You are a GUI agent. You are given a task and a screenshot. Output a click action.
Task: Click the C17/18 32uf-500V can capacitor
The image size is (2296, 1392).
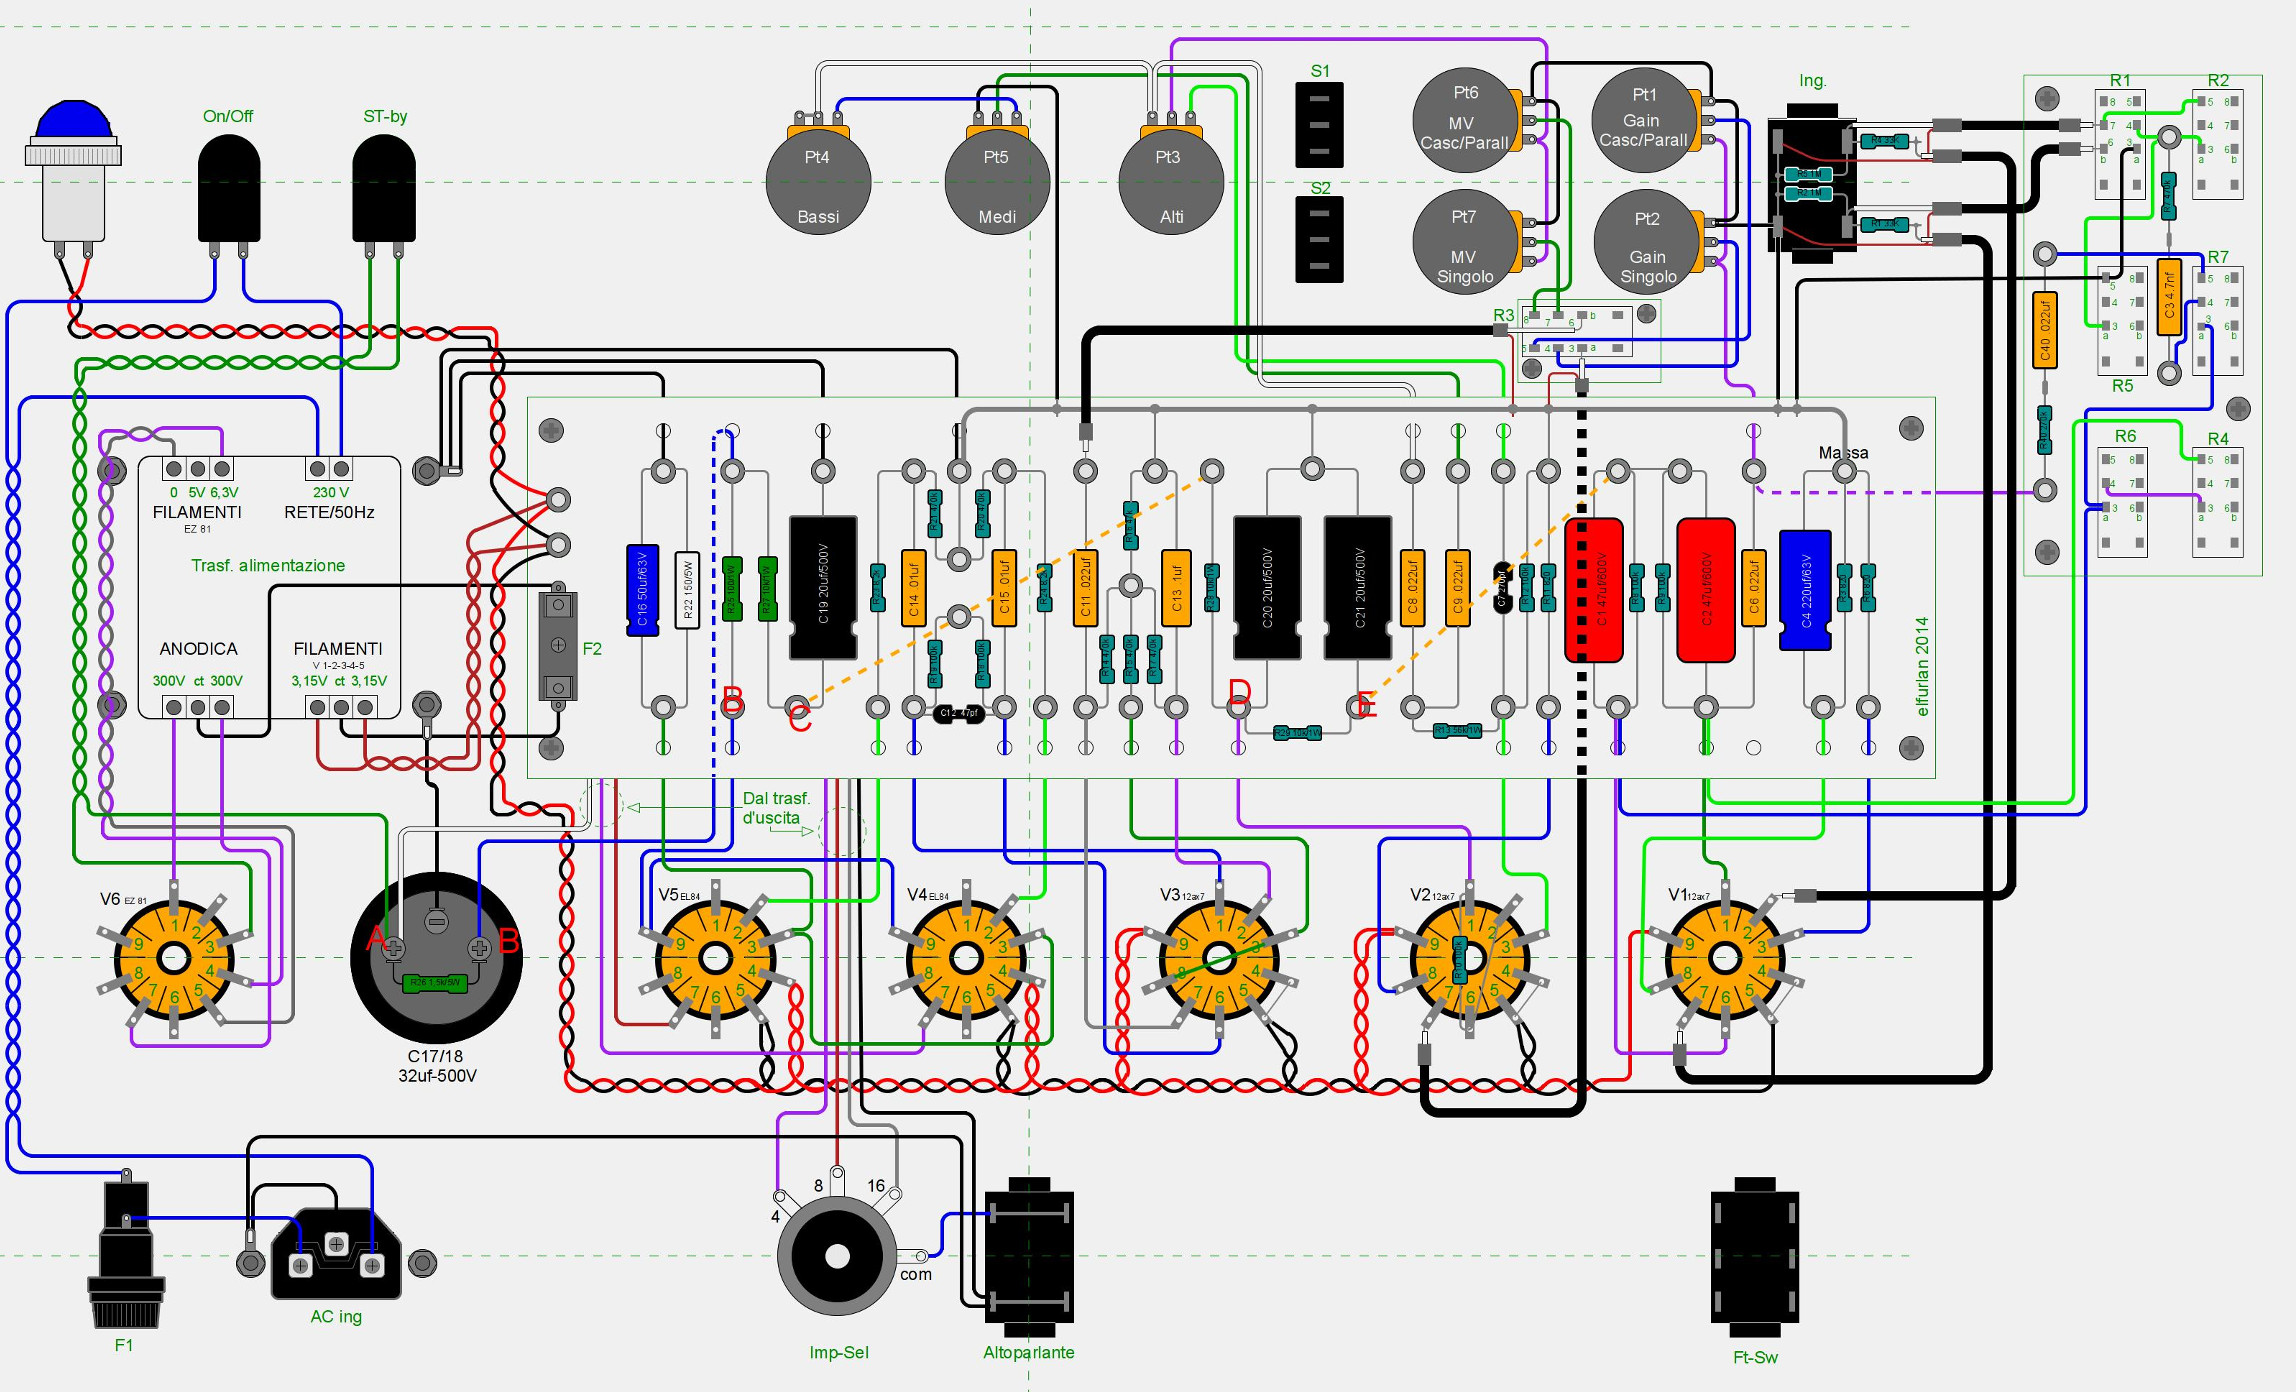click(x=436, y=958)
